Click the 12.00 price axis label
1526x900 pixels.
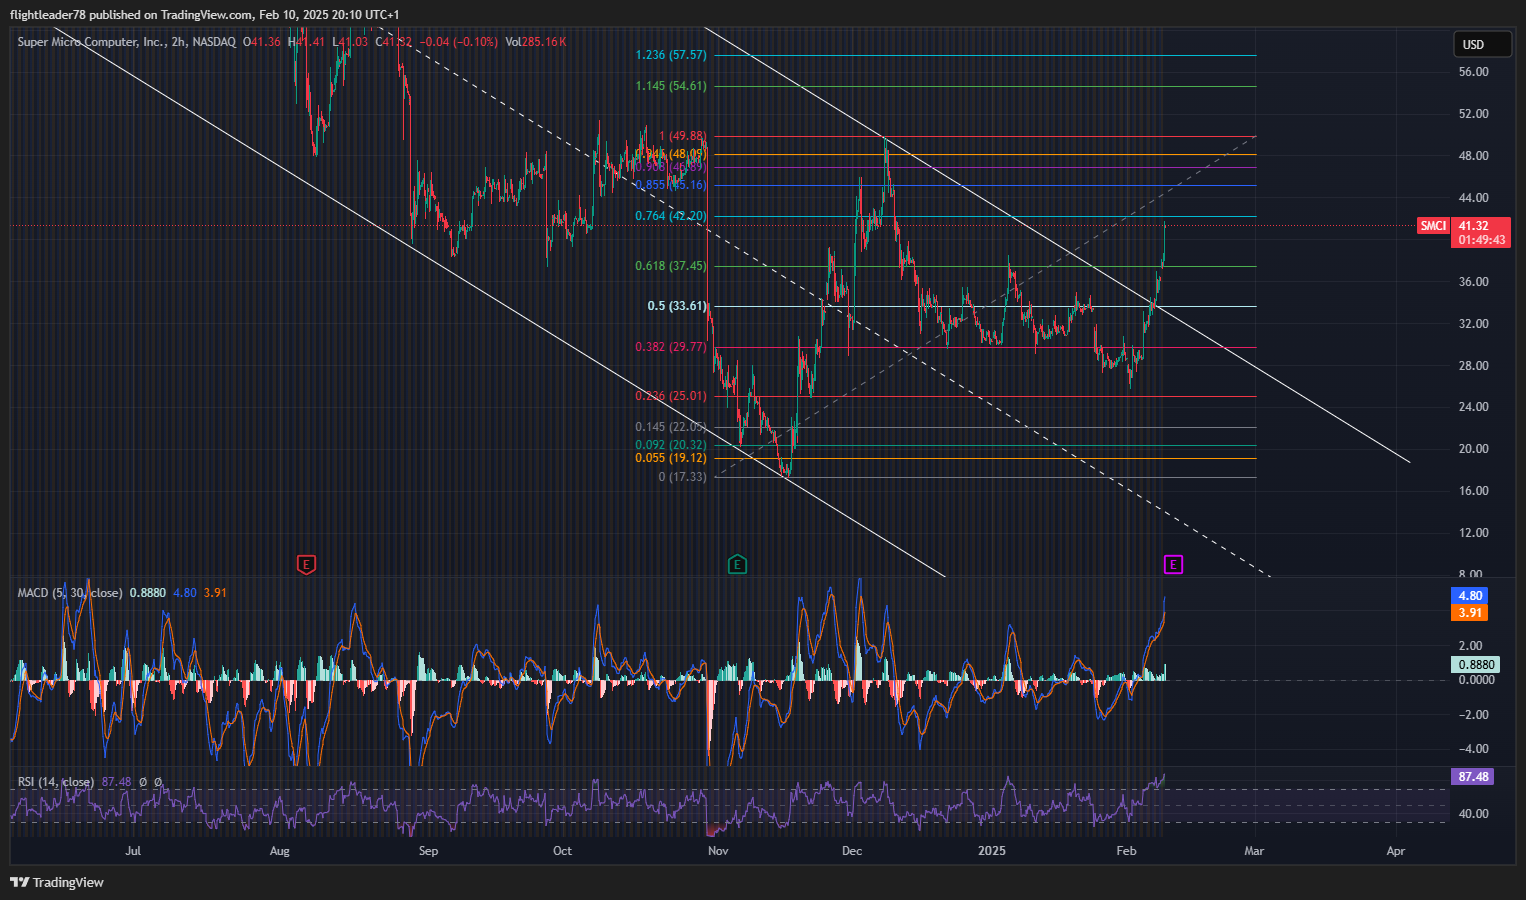tap(1473, 534)
